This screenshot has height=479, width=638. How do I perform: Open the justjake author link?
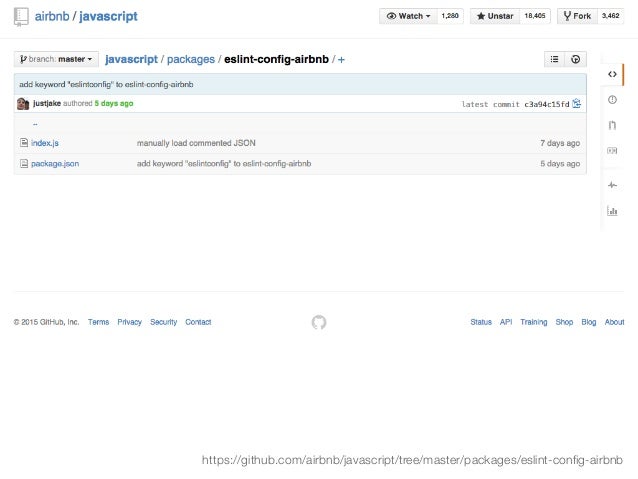click(x=47, y=103)
